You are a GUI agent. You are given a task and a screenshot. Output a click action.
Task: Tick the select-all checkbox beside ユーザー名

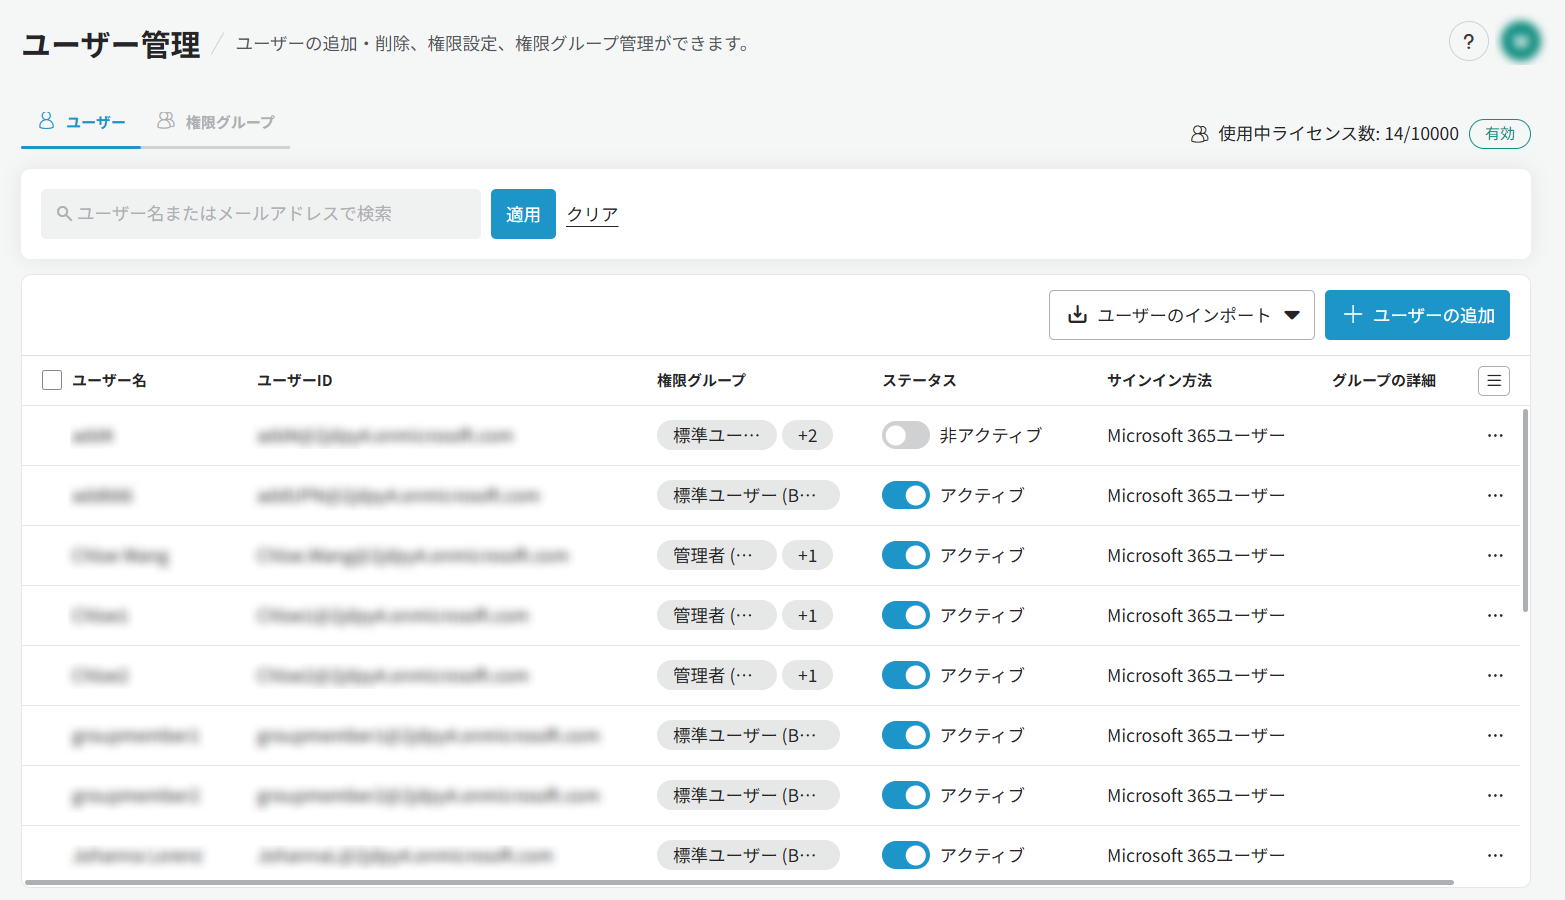[x=52, y=380]
